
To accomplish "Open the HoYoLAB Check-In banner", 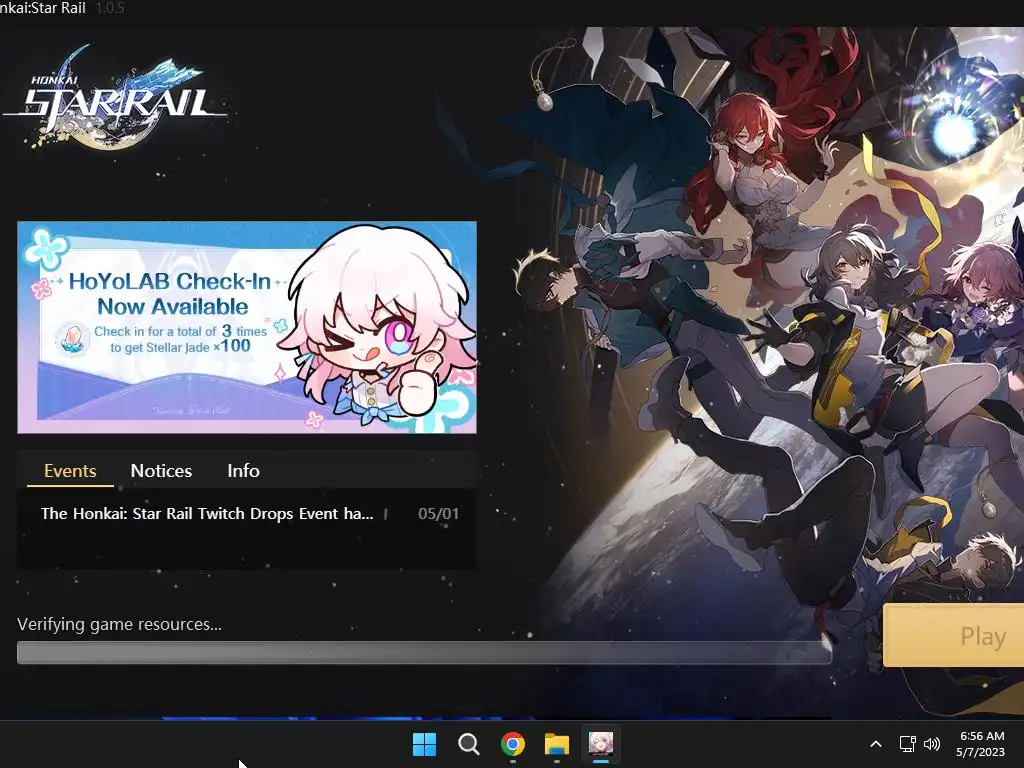I will [x=247, y=327].
